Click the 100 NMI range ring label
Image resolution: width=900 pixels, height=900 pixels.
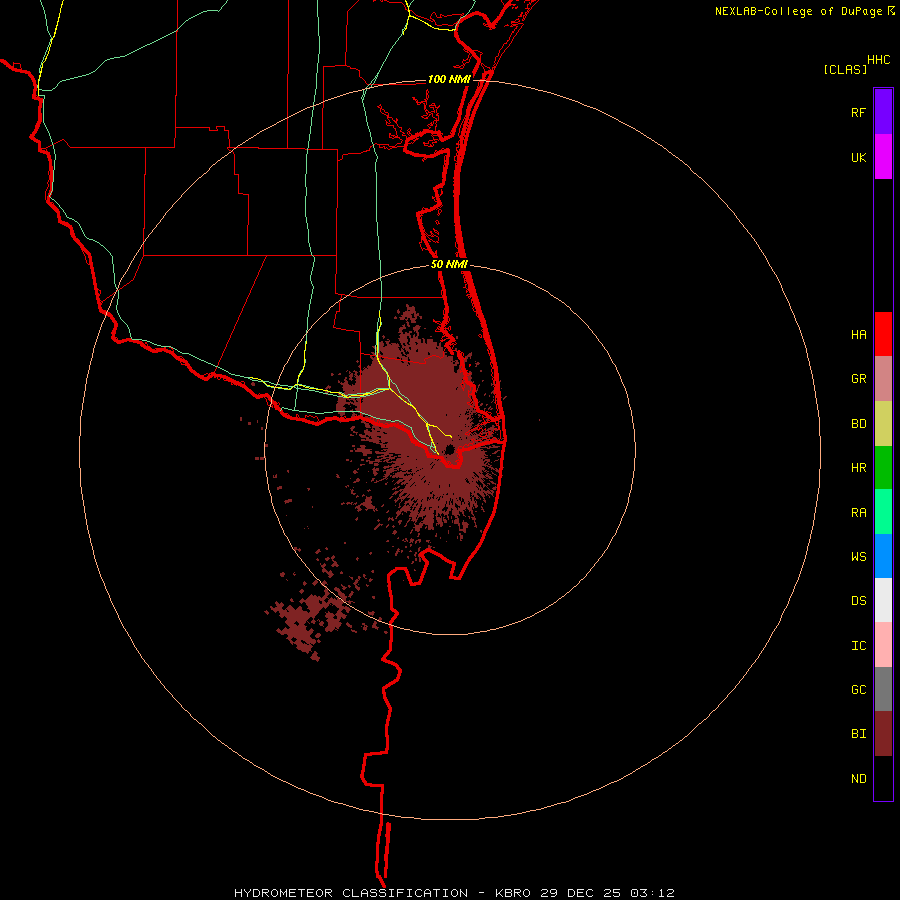(449, 79)
